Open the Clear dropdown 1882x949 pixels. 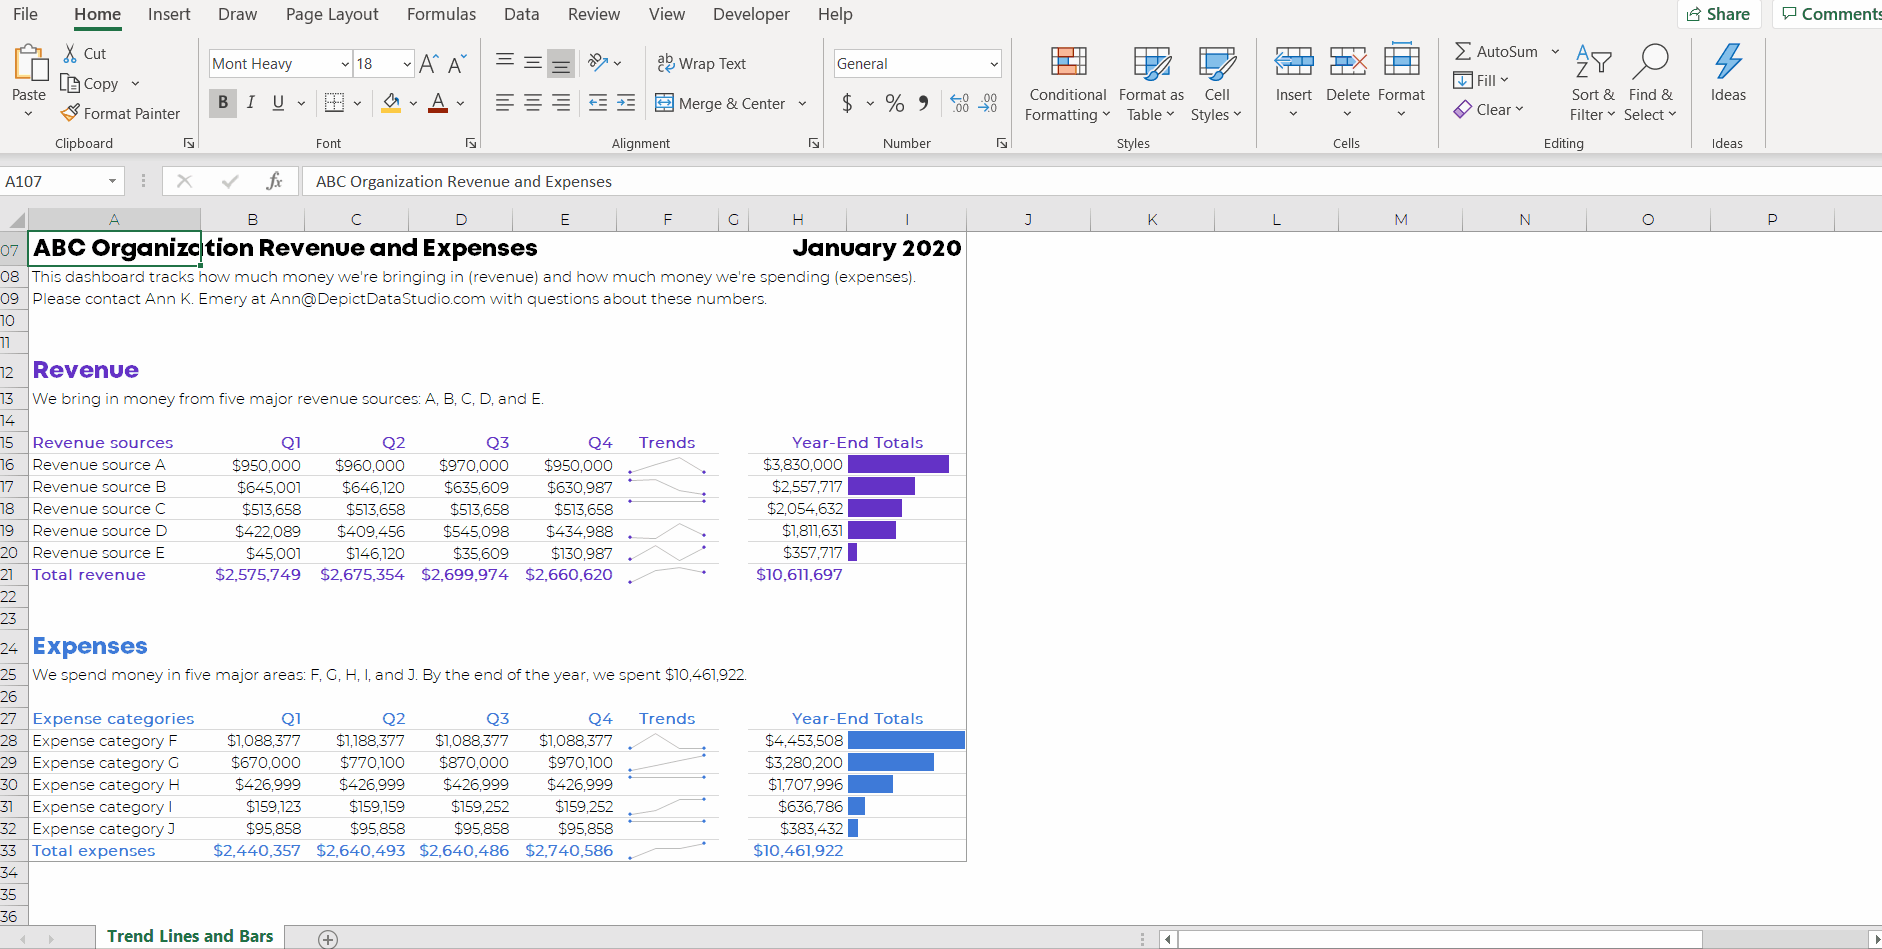click(1489, 109)
